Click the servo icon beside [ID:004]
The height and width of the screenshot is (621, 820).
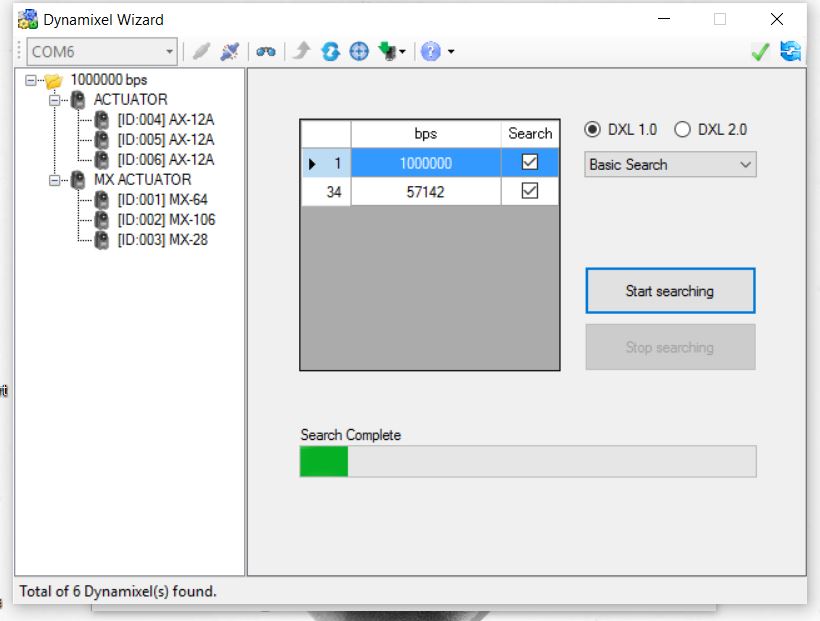tap(101, 120)
